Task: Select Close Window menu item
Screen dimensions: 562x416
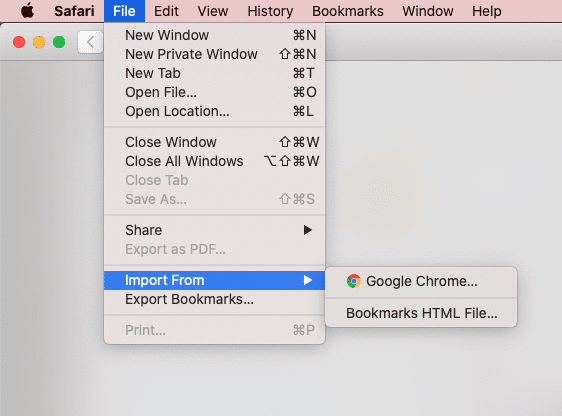Action: coord(214,142)
